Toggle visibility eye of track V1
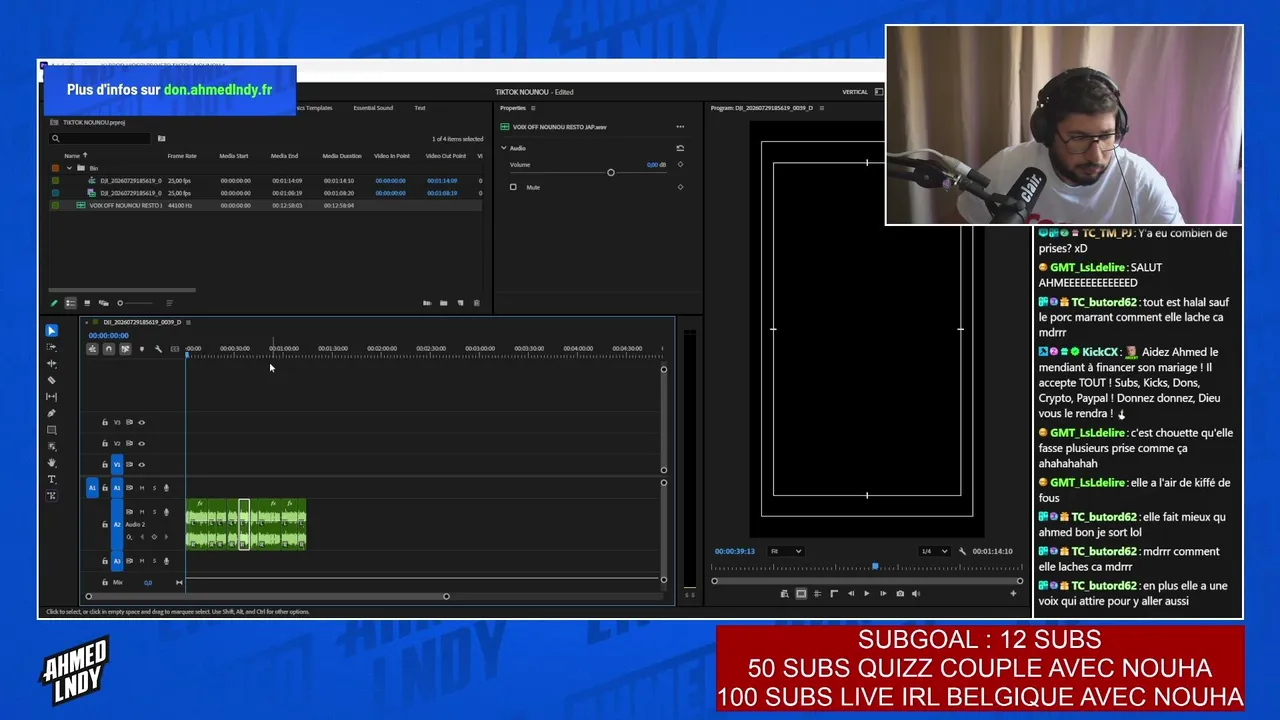1280x720 pixels. click(141, 464)
